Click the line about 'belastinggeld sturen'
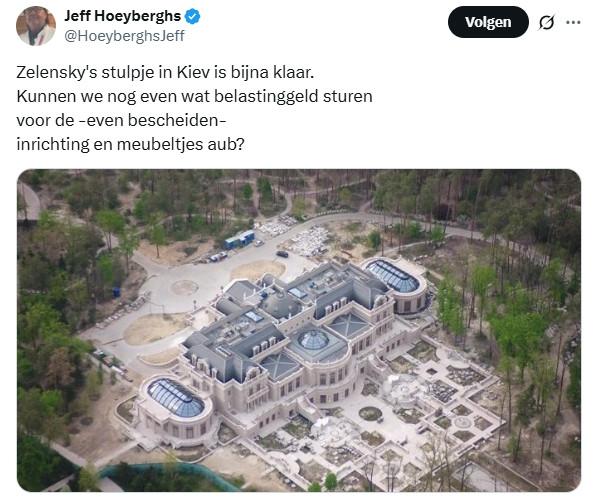 tap(194, 96)
